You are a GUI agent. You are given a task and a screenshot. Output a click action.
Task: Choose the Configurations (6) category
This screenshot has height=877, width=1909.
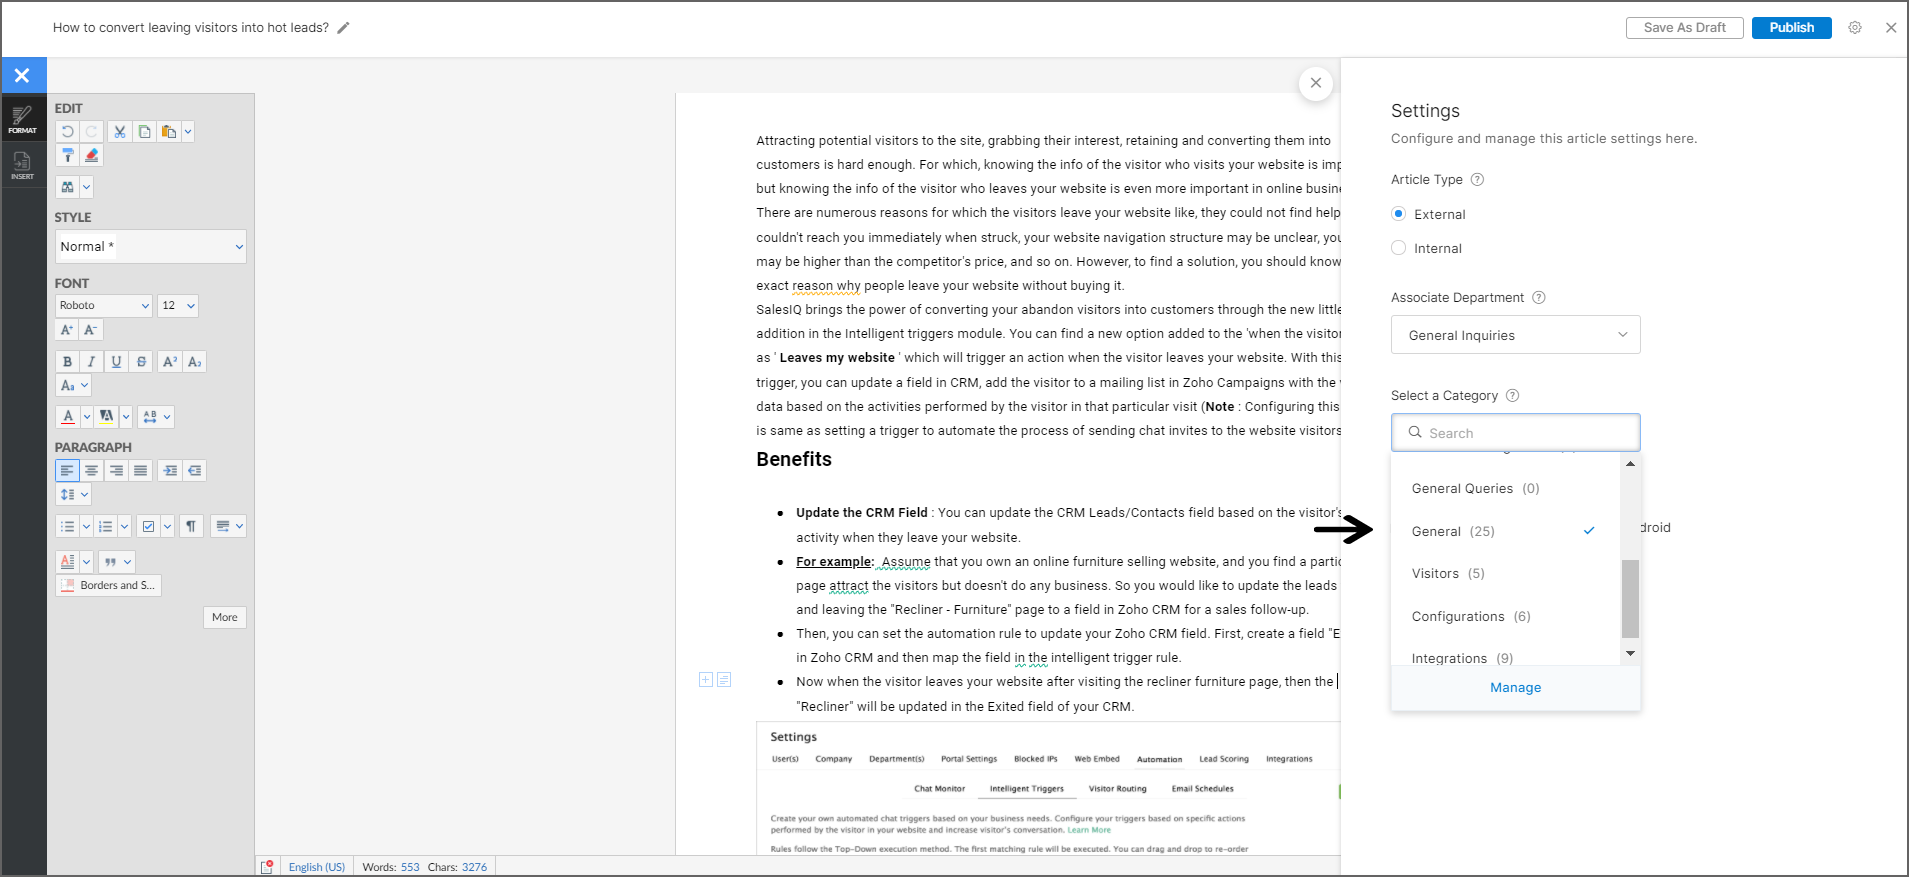point(1505,617)
